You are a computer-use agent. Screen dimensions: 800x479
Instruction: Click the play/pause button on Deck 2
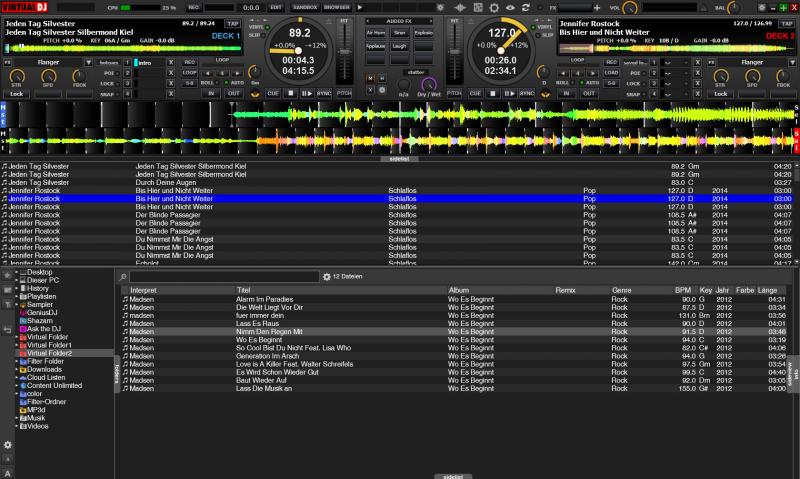click(x=507, y=92)
